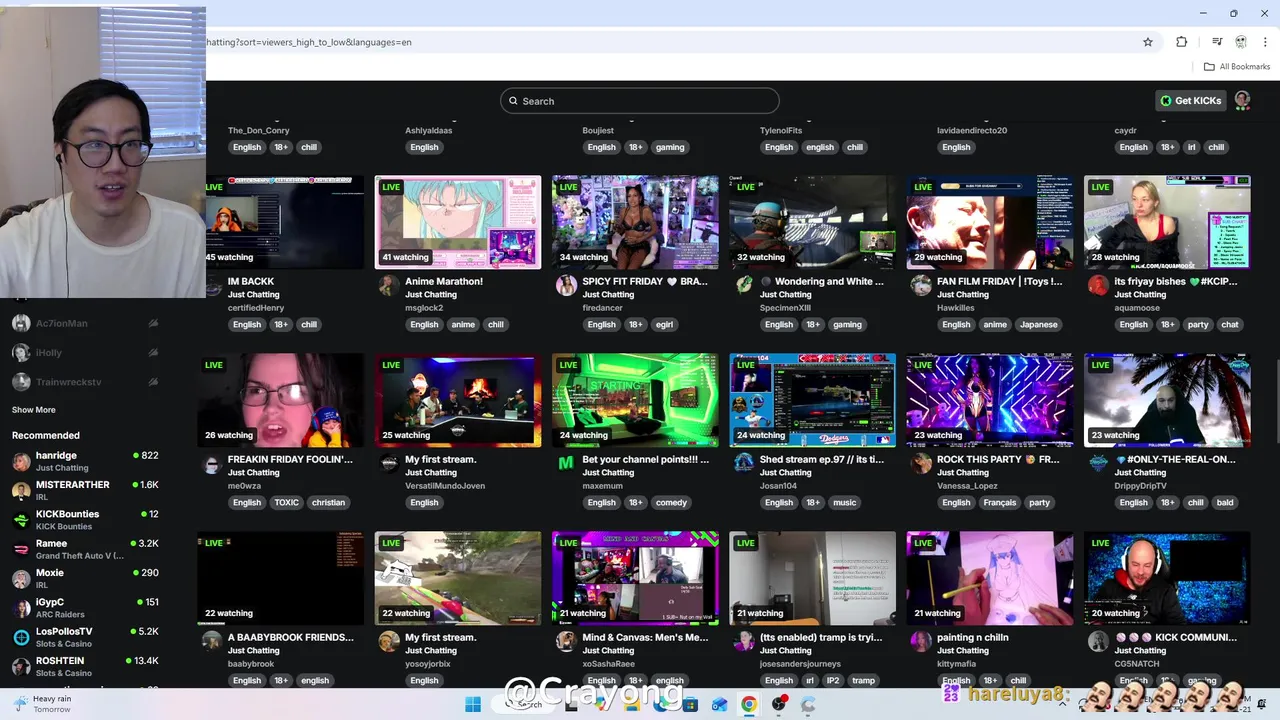Open Moxie IRL in Recommended
The image size is (1280, 720).
tap(85, 578)
